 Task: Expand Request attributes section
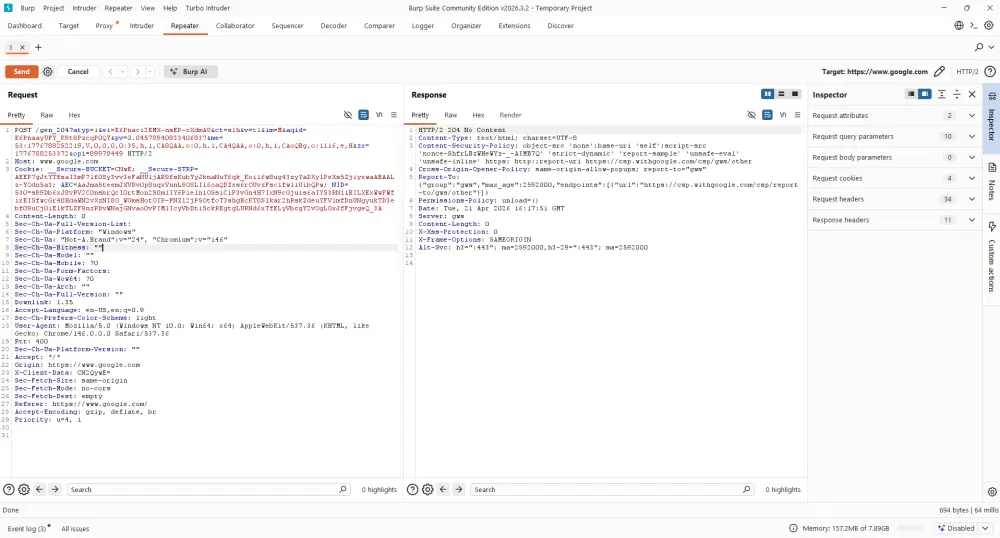point(972,115)
